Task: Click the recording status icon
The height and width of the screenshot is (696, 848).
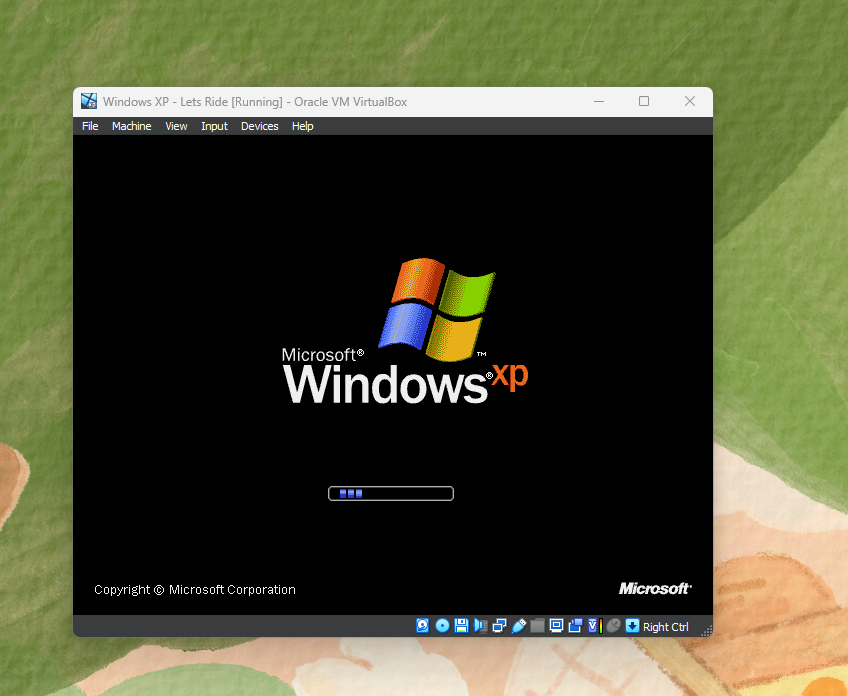Action: (575, 626)
